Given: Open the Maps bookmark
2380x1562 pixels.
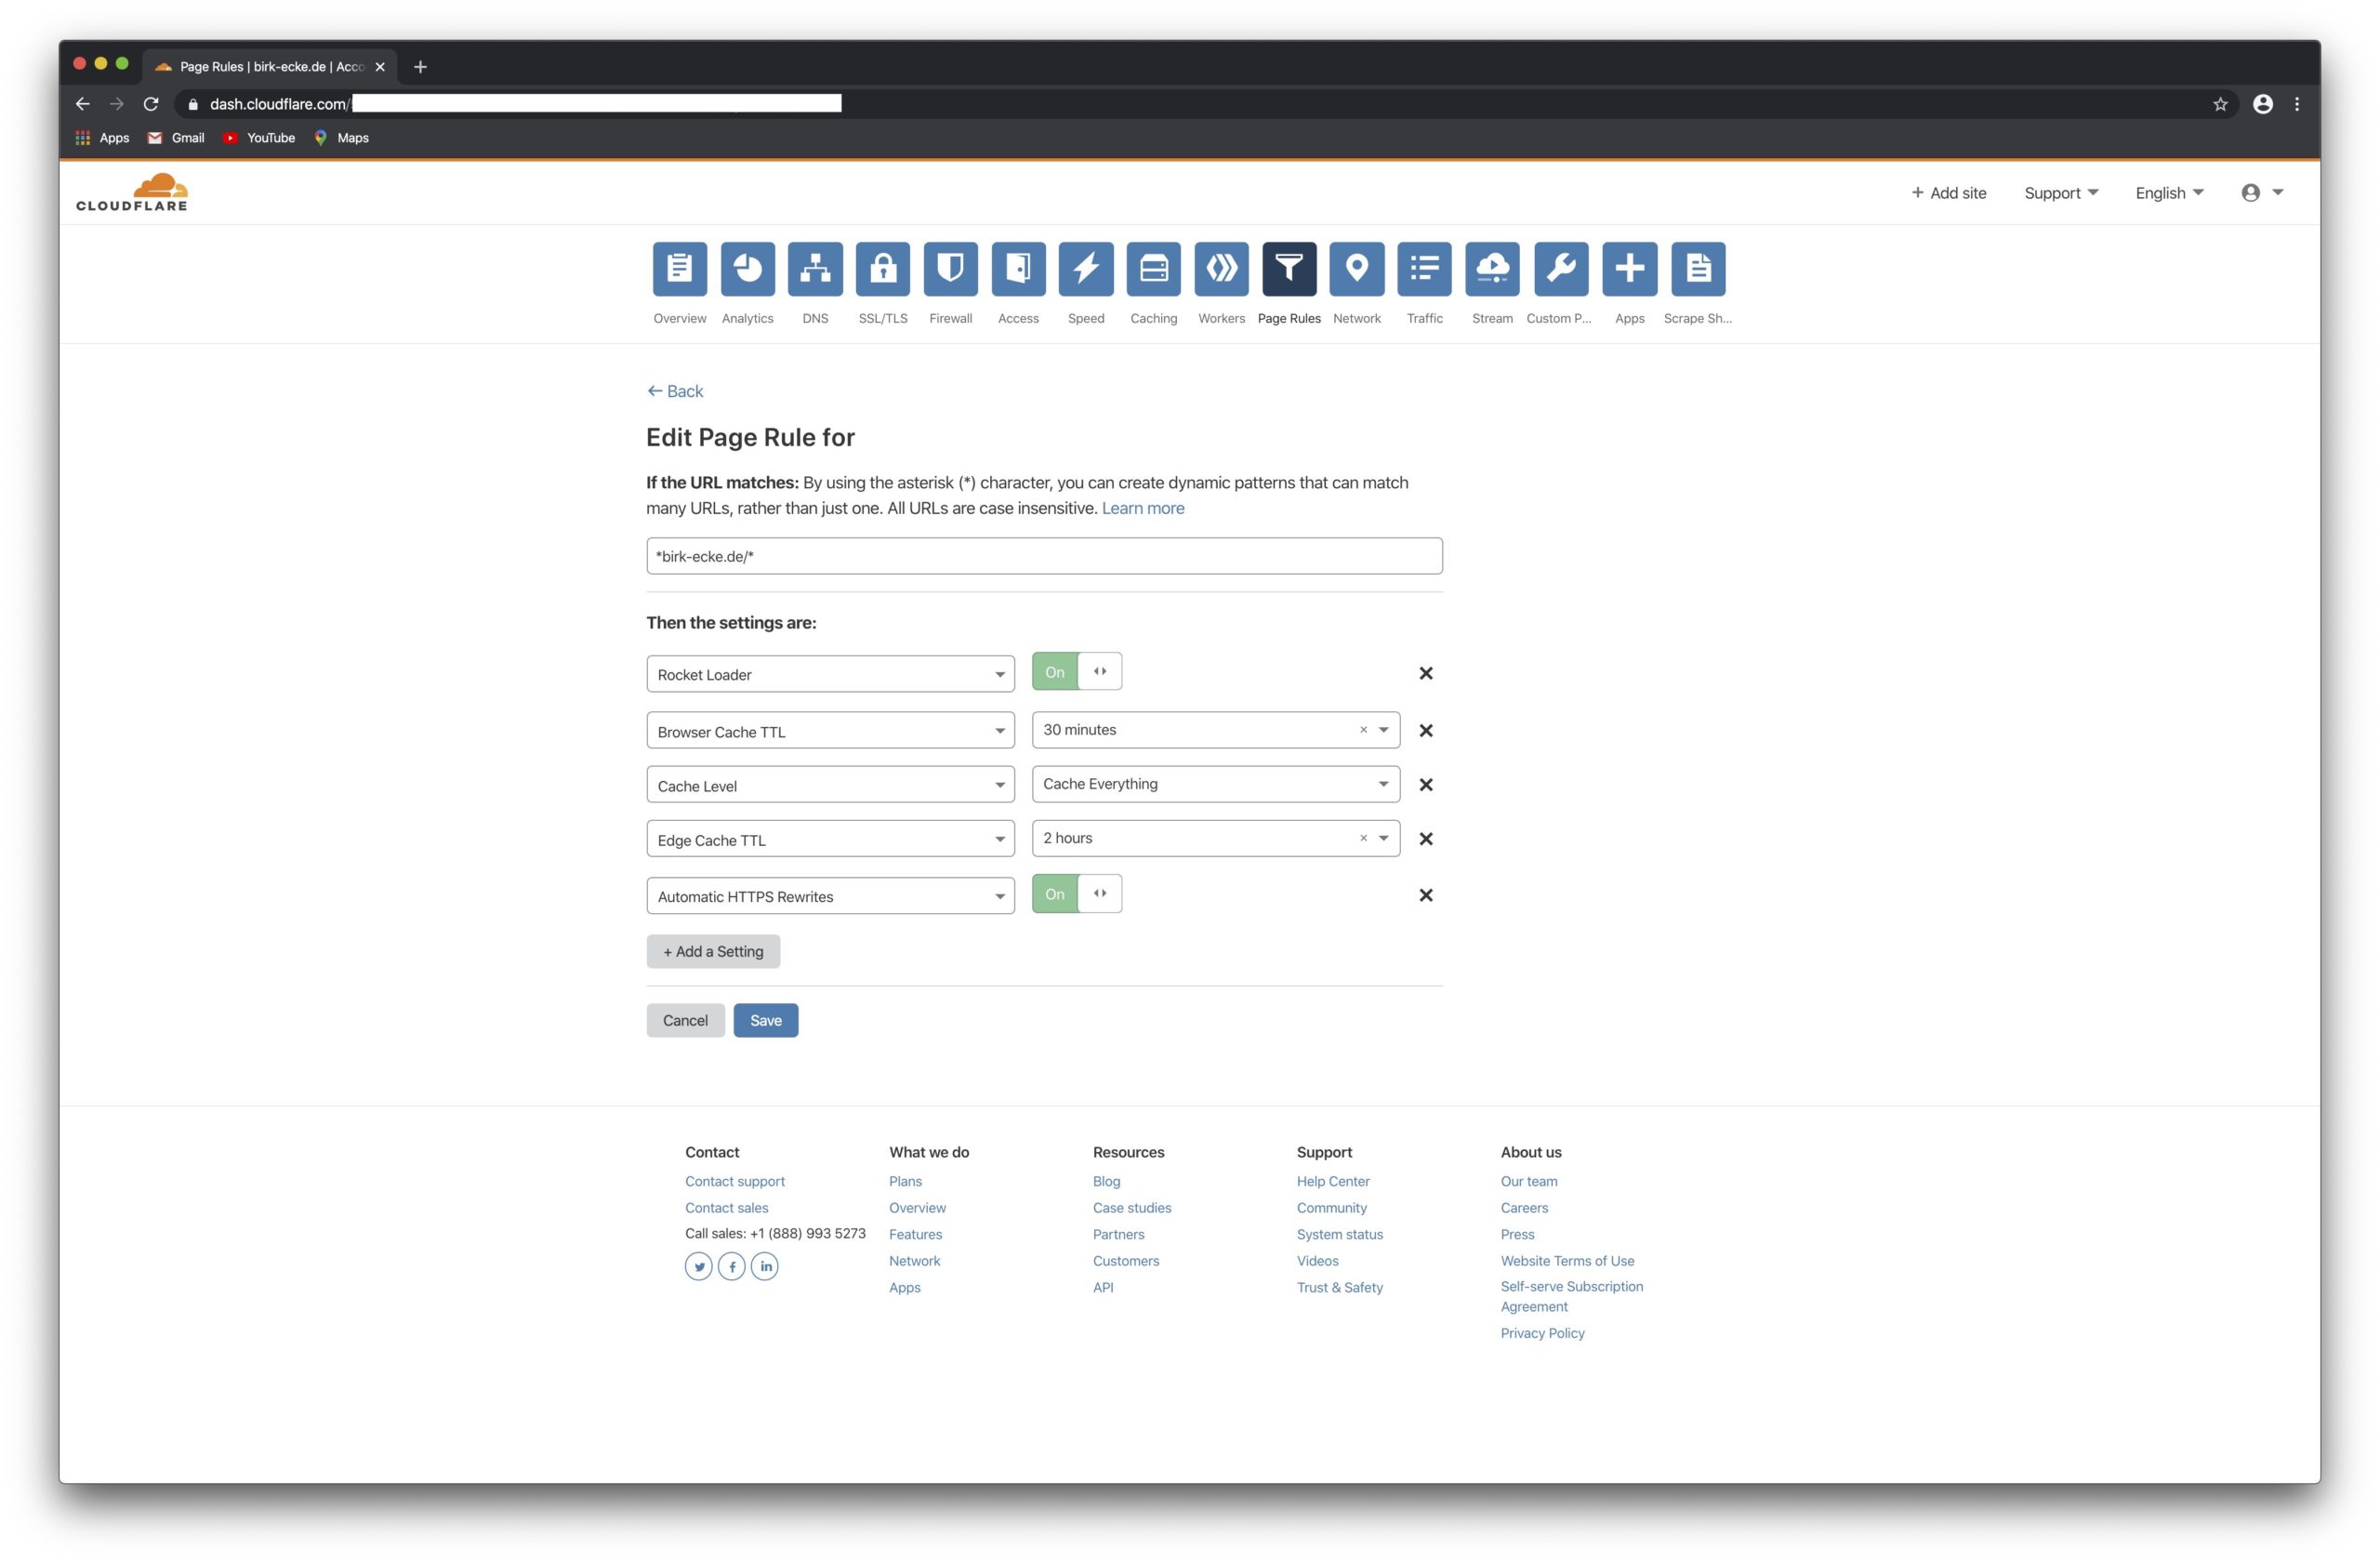Looking at the screenshot, I should (342, 138).
